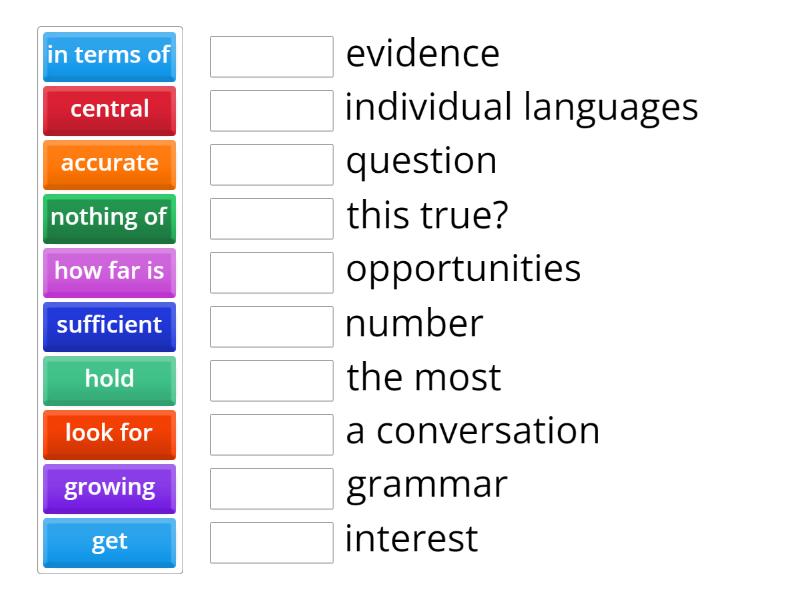The height and width of the screenshot is (600, 800).
Task: Click the blank box beside 'evidence'
Action: [x=271, y=57]
